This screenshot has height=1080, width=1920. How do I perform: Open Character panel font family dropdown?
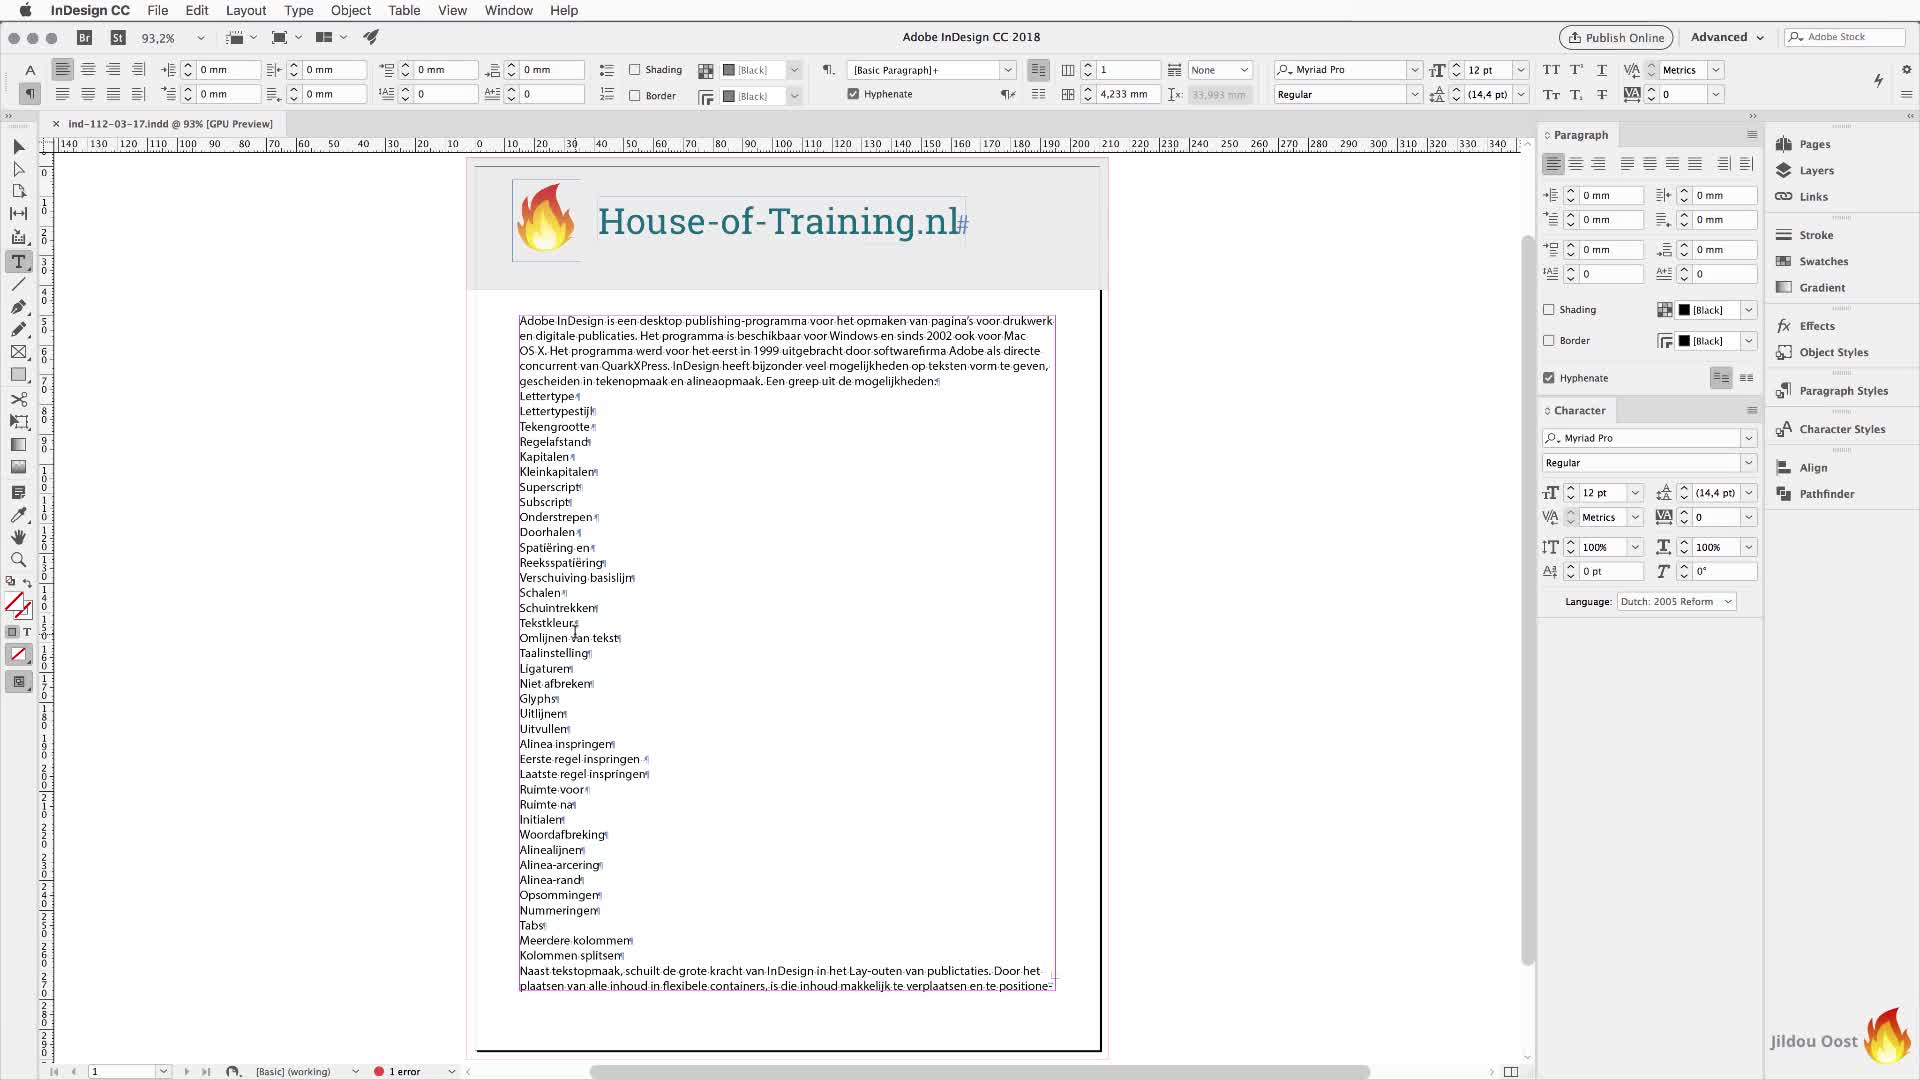(1748, 438)
